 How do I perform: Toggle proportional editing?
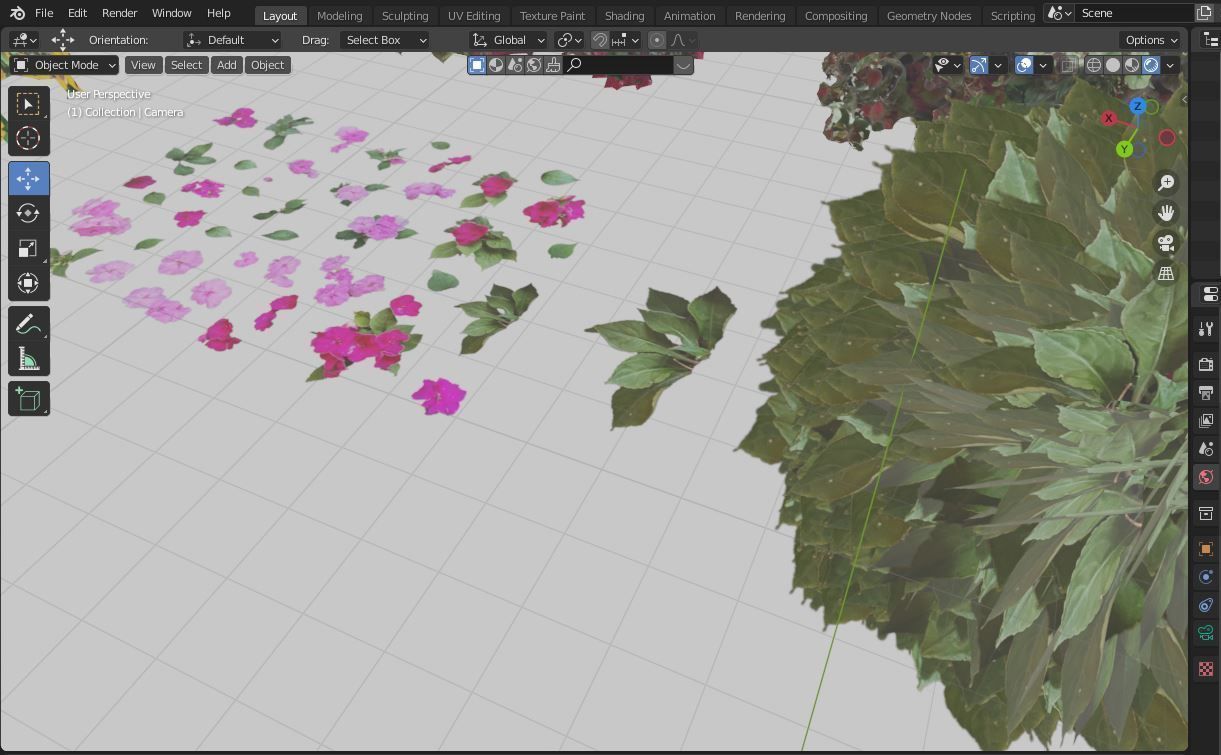tap(657, 40)
